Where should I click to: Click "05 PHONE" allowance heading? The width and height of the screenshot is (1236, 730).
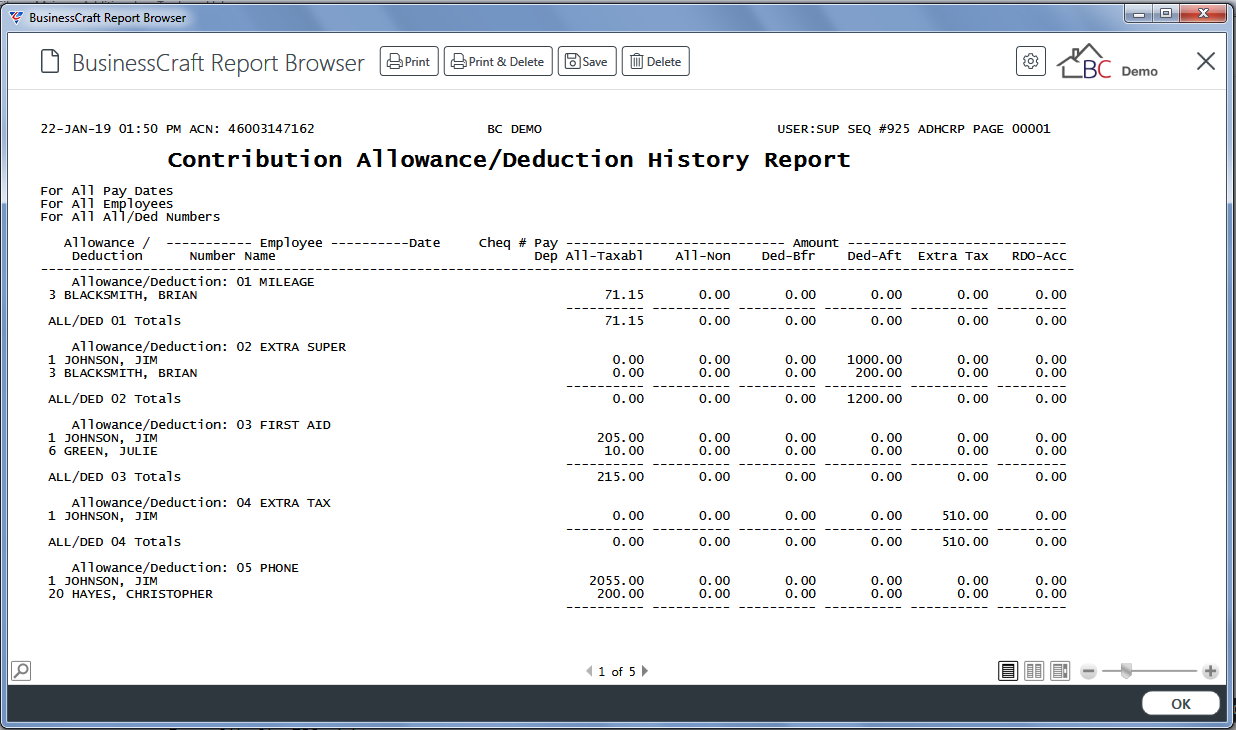267,568
